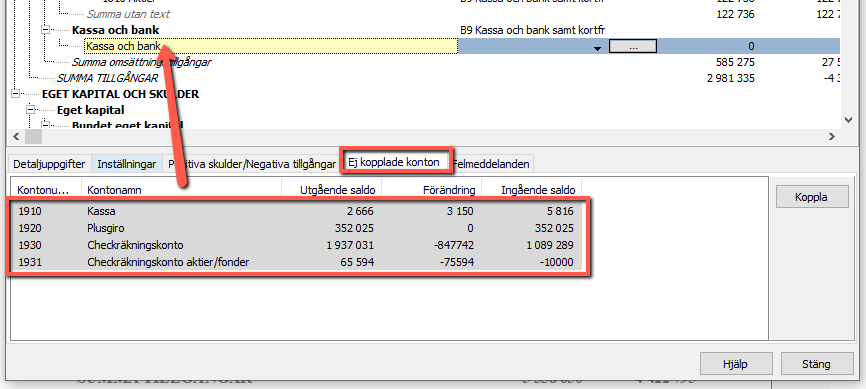This screenshot has height=389, width=866.
Task: Select the Ej kopplade konton tab
Action: 394,162
